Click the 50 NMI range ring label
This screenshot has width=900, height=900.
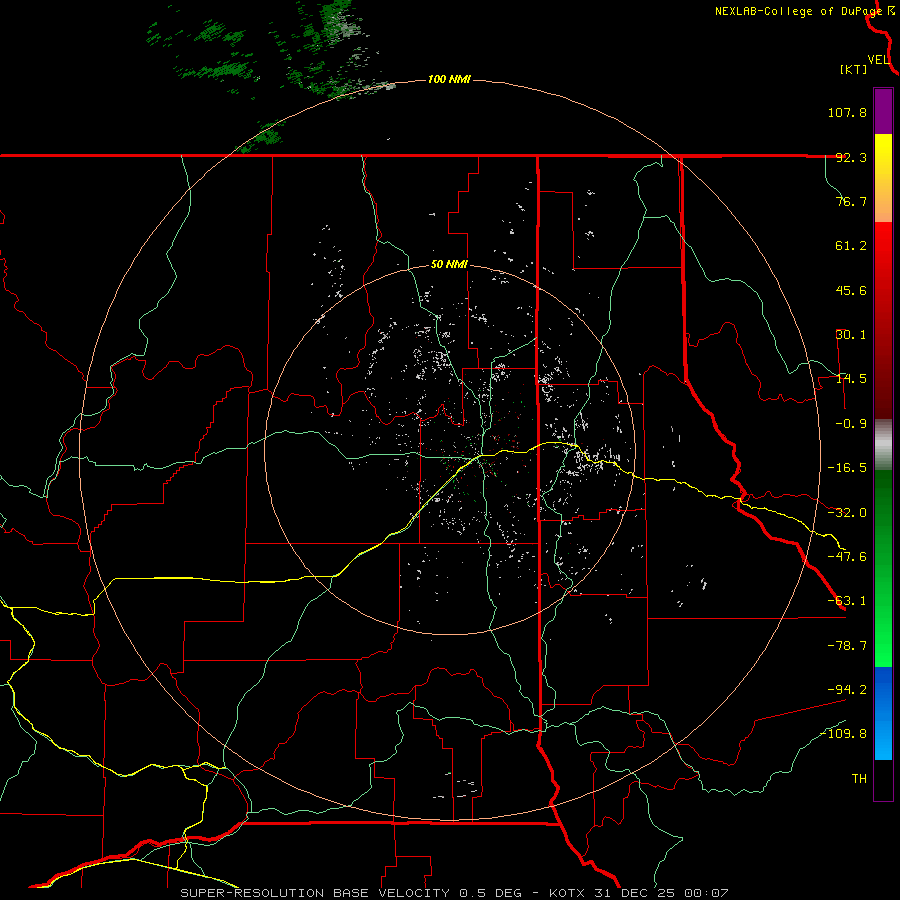point(449,265)
